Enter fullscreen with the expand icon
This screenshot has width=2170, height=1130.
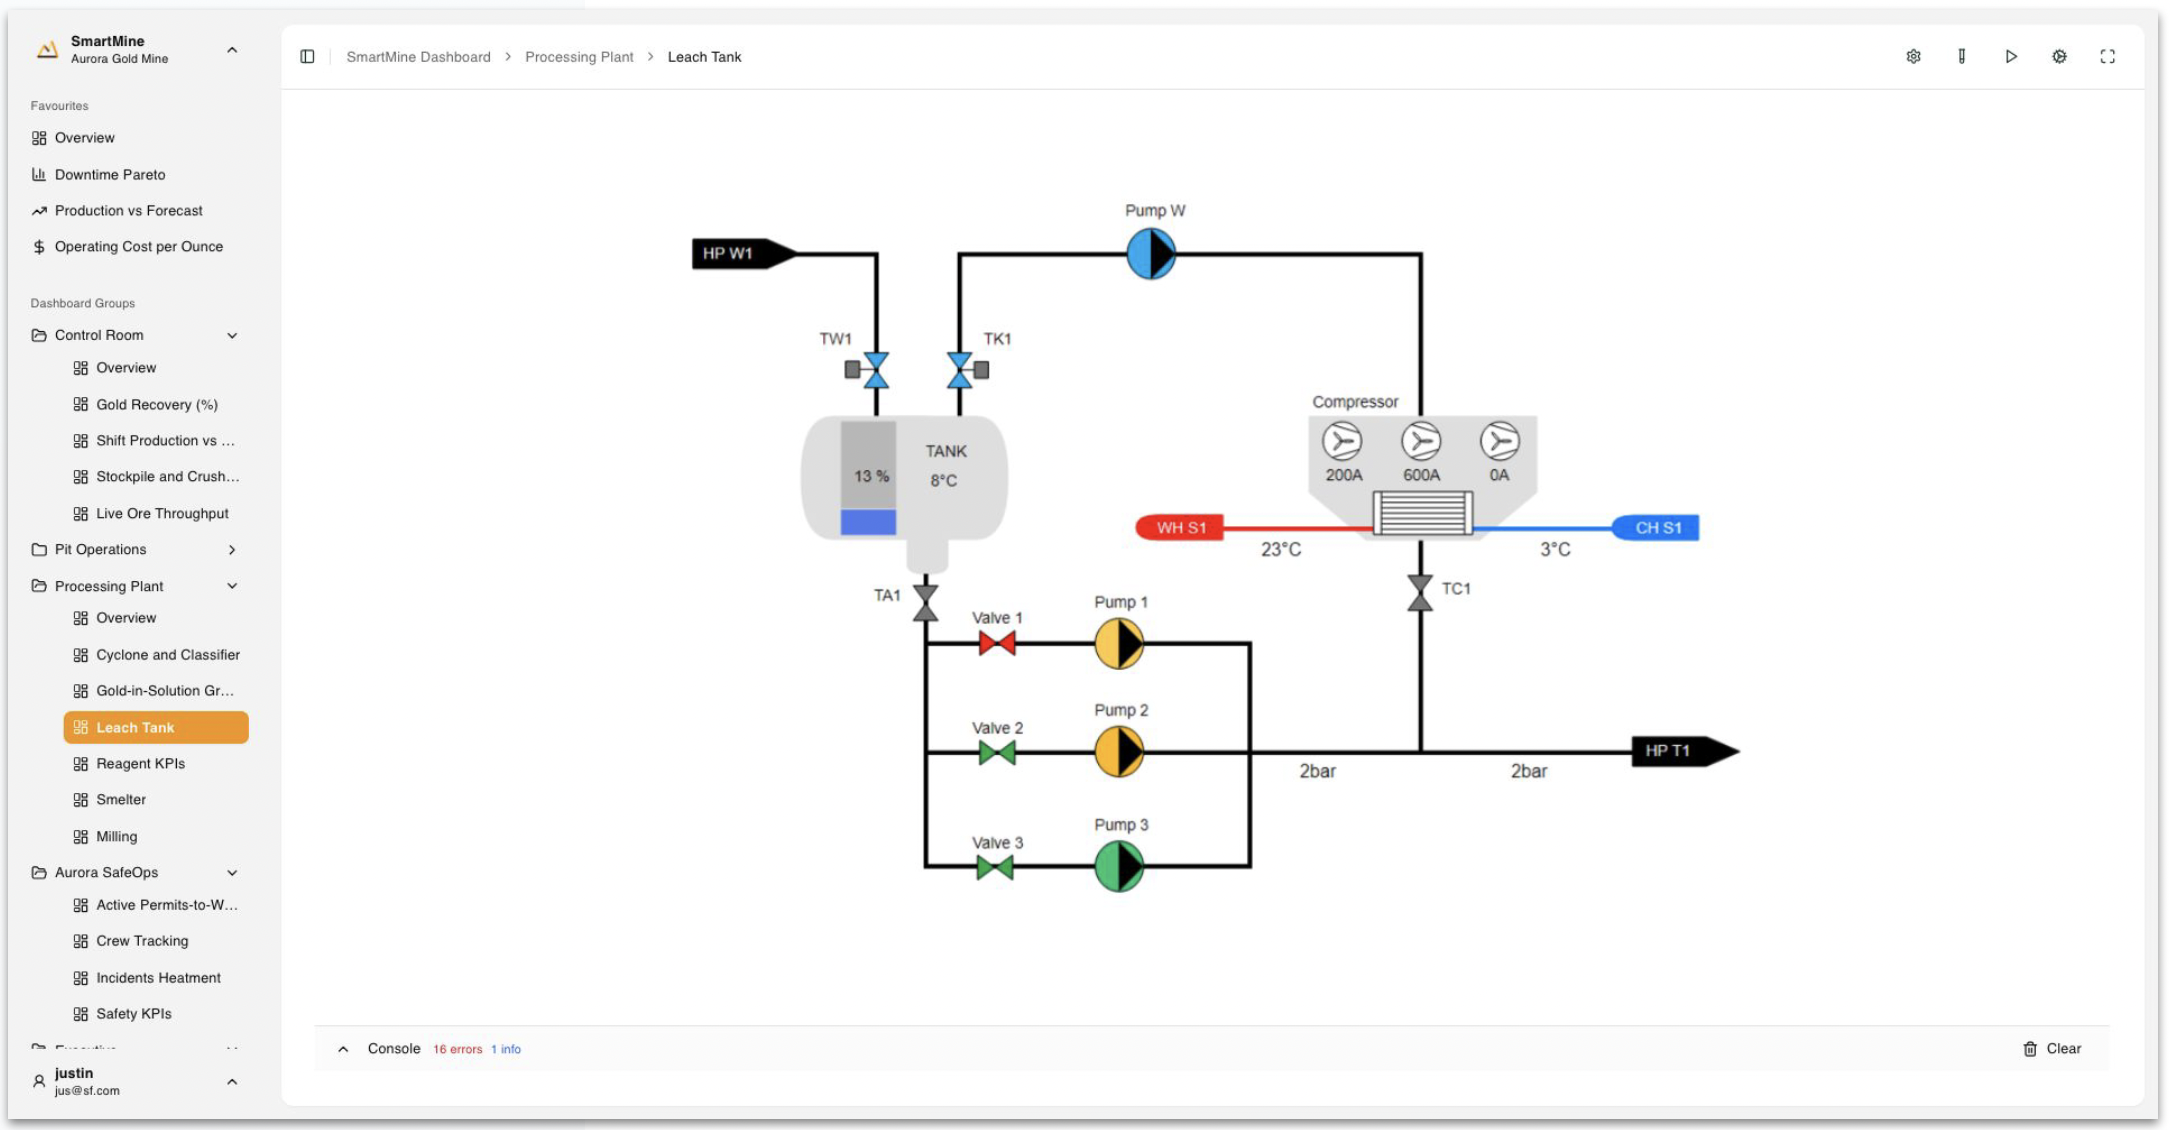2107,57
